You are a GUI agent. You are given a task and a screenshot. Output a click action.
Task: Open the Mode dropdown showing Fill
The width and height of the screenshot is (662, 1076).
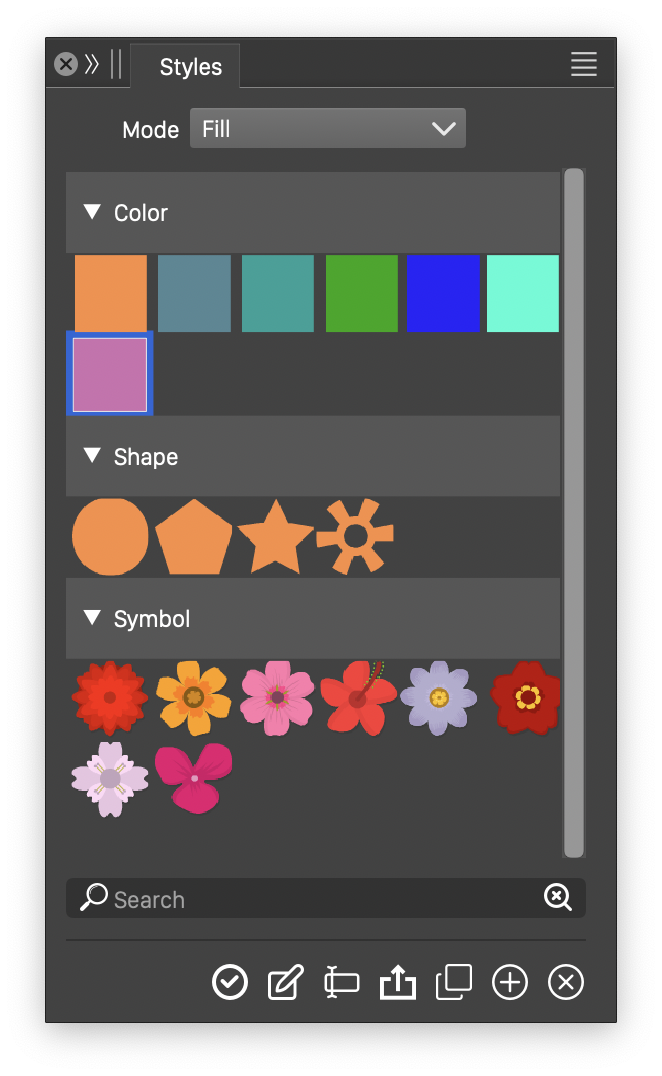[x=328, y=129]
